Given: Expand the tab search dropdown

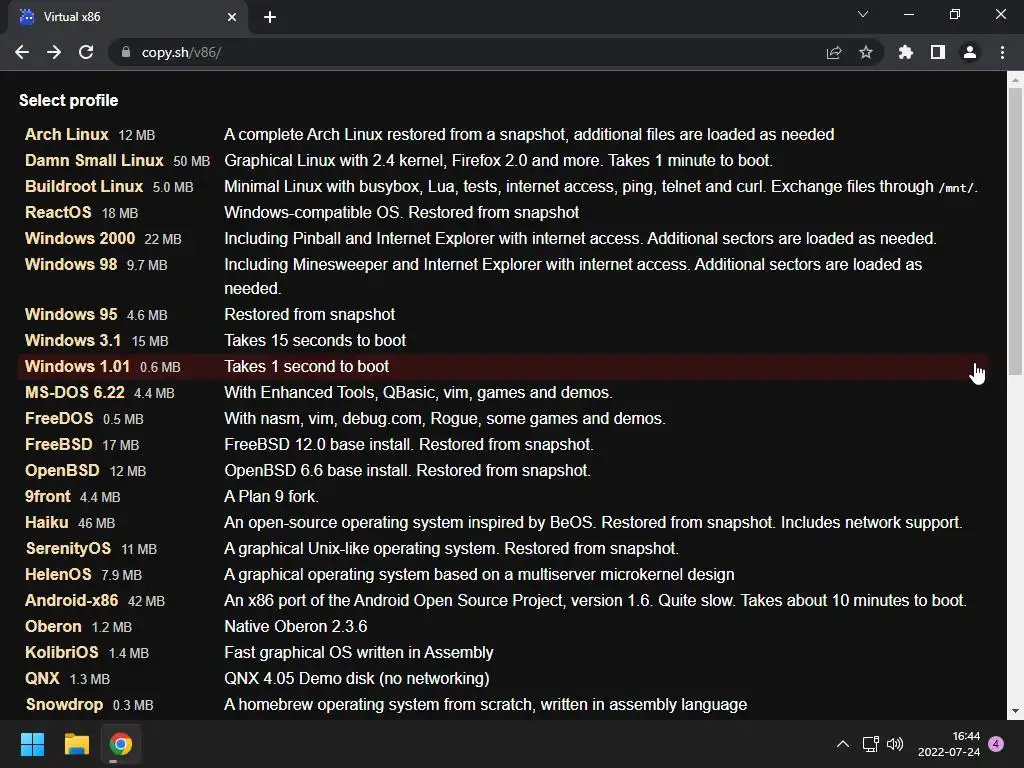Looking at the screenshot, I should pos(863,14).
